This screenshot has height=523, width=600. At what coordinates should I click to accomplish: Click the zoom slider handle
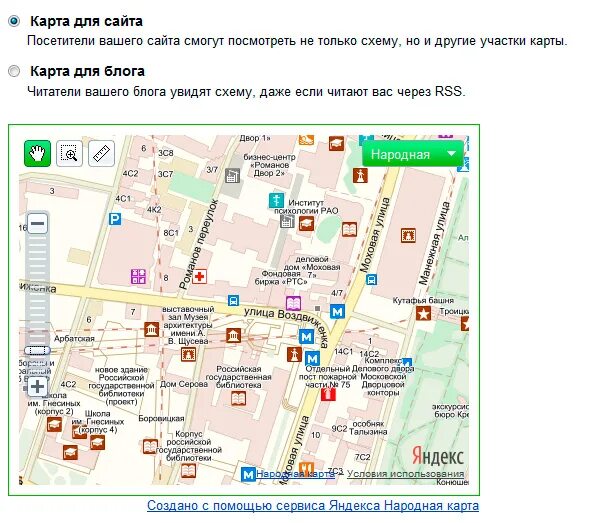pyautogui.click(x=38, y=350)
